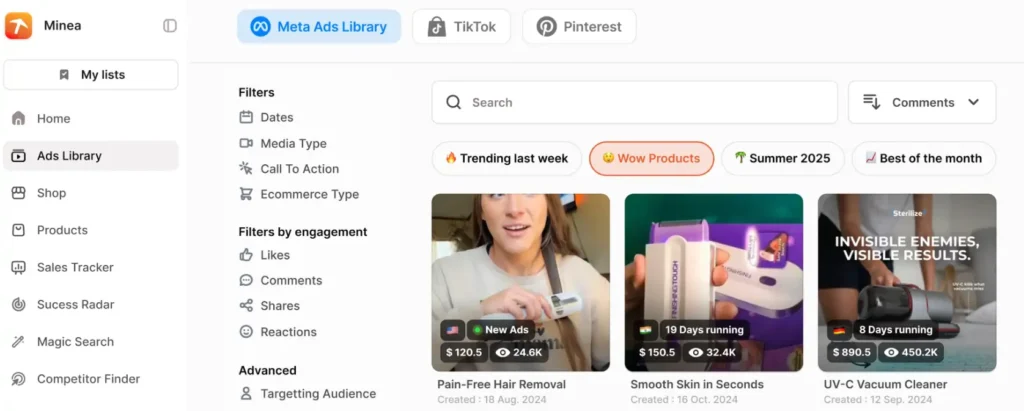Click the thumbs-up Likes icon
This screenshot has height=411, width=1024.
[246, 255]
